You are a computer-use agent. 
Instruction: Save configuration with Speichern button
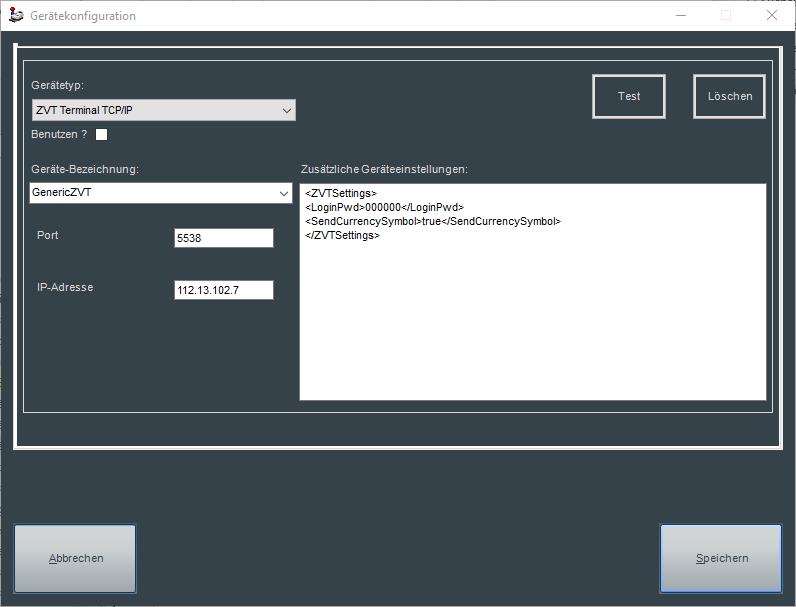721,559
